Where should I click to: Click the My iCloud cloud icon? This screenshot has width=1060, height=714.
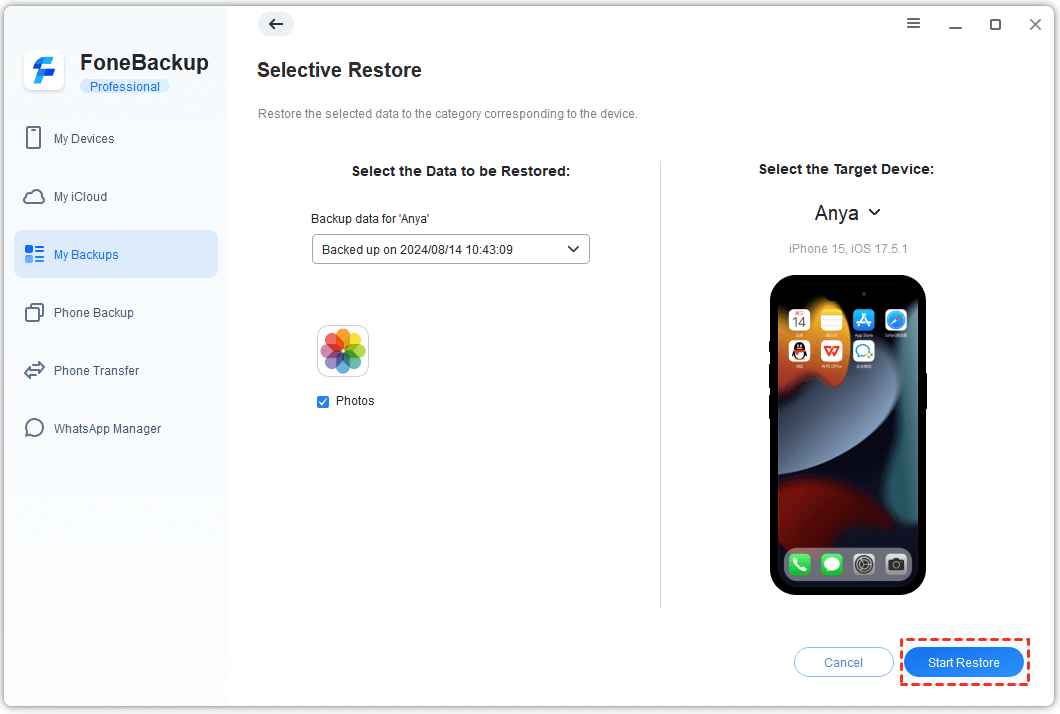pyautogui.click(x=34, y=197)
